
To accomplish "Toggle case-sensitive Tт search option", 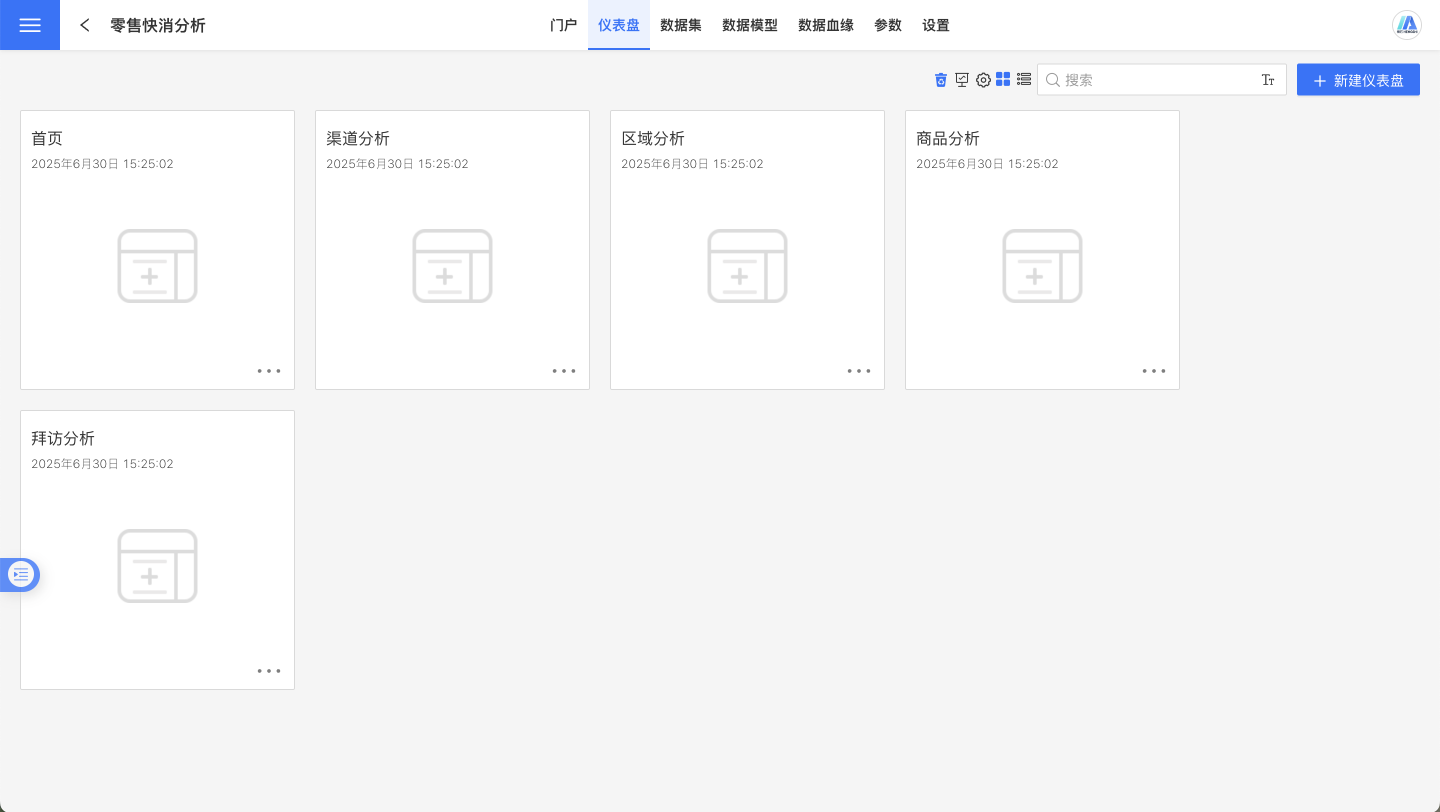I will coord(1268,80).
